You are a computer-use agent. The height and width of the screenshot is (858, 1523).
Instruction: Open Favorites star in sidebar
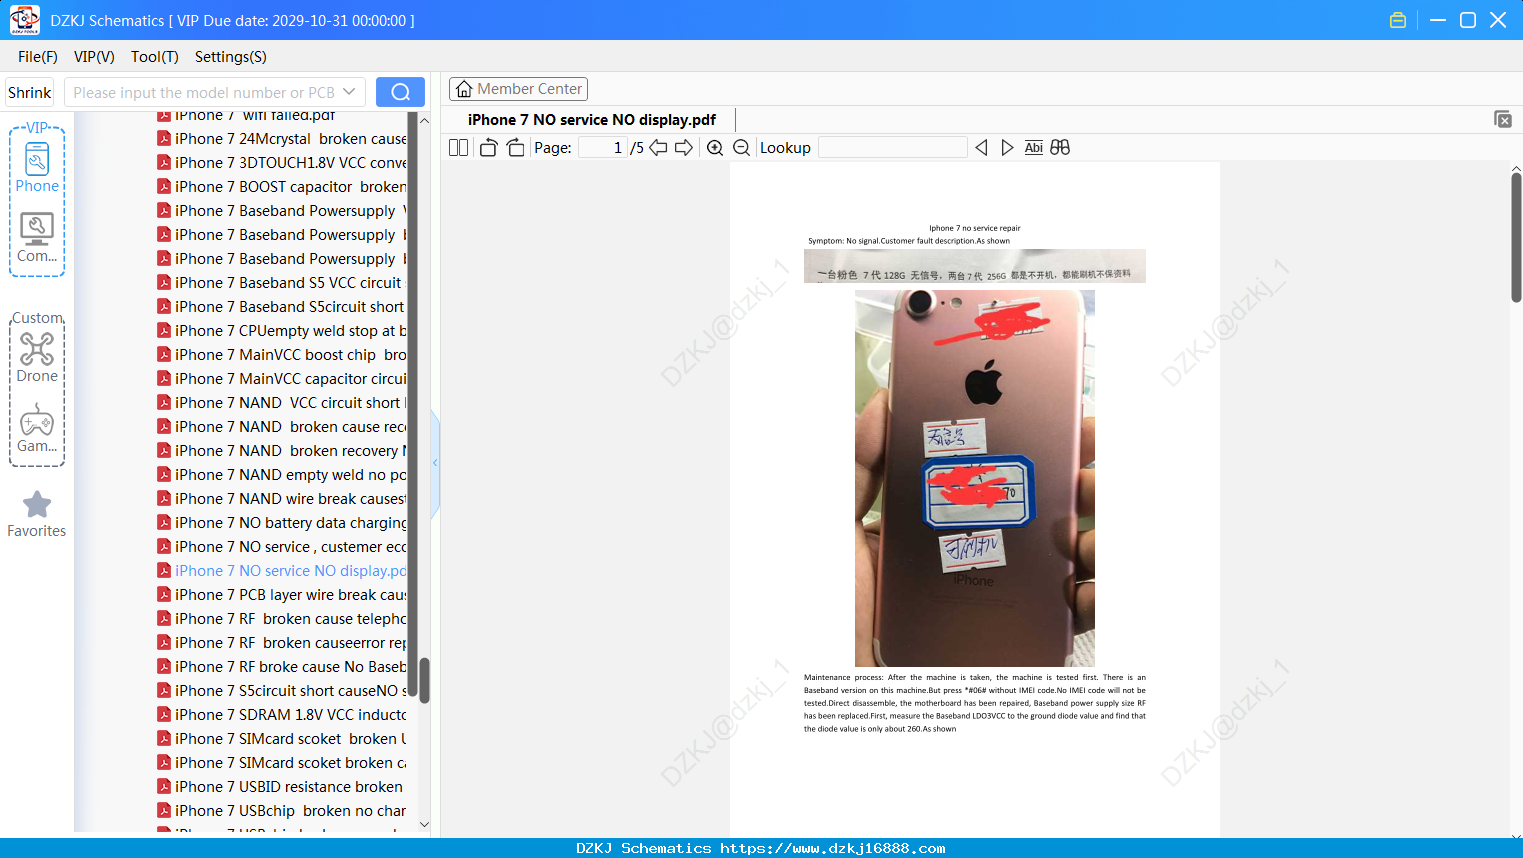coord(37,514)
